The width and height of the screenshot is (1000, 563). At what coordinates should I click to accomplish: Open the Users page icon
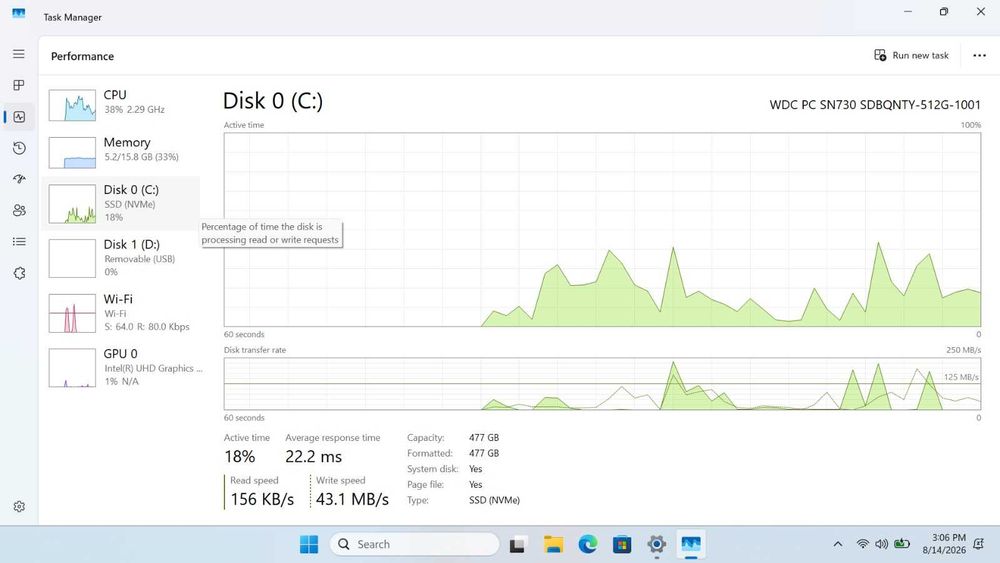pos(19,210)
